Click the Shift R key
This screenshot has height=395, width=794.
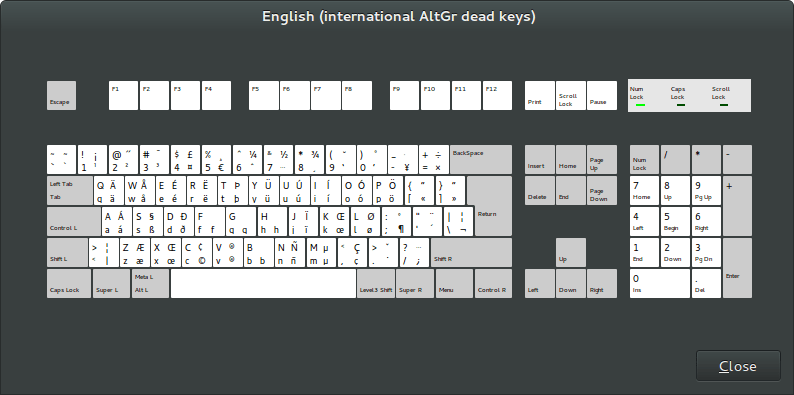[x=471, y=252]
